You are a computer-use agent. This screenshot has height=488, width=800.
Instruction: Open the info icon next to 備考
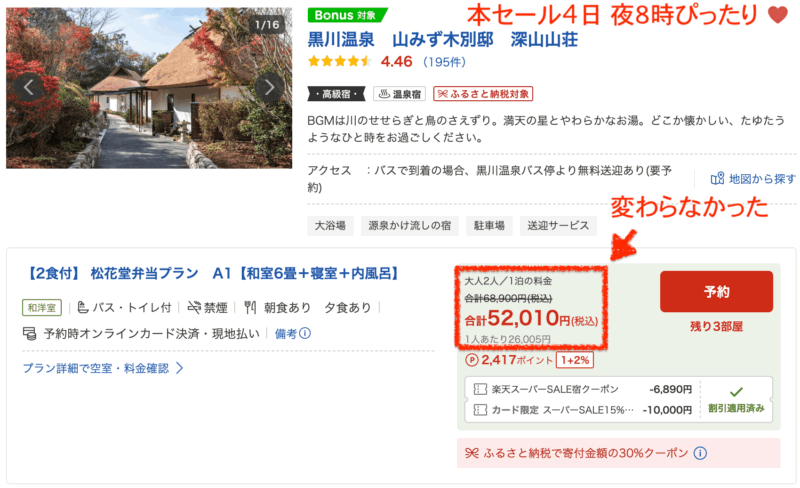(x=304, y=334)
